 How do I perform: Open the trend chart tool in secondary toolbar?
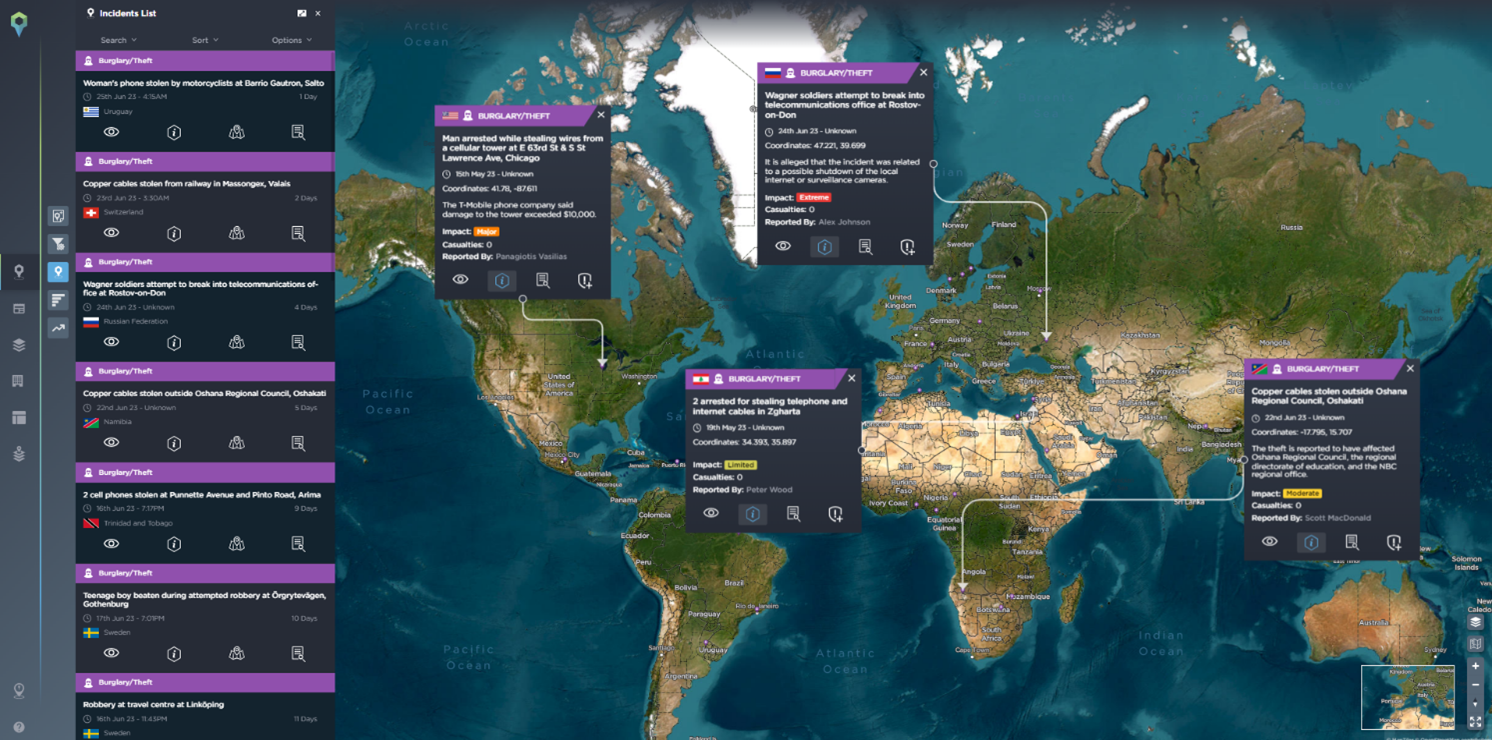click(x=58, y=328)
